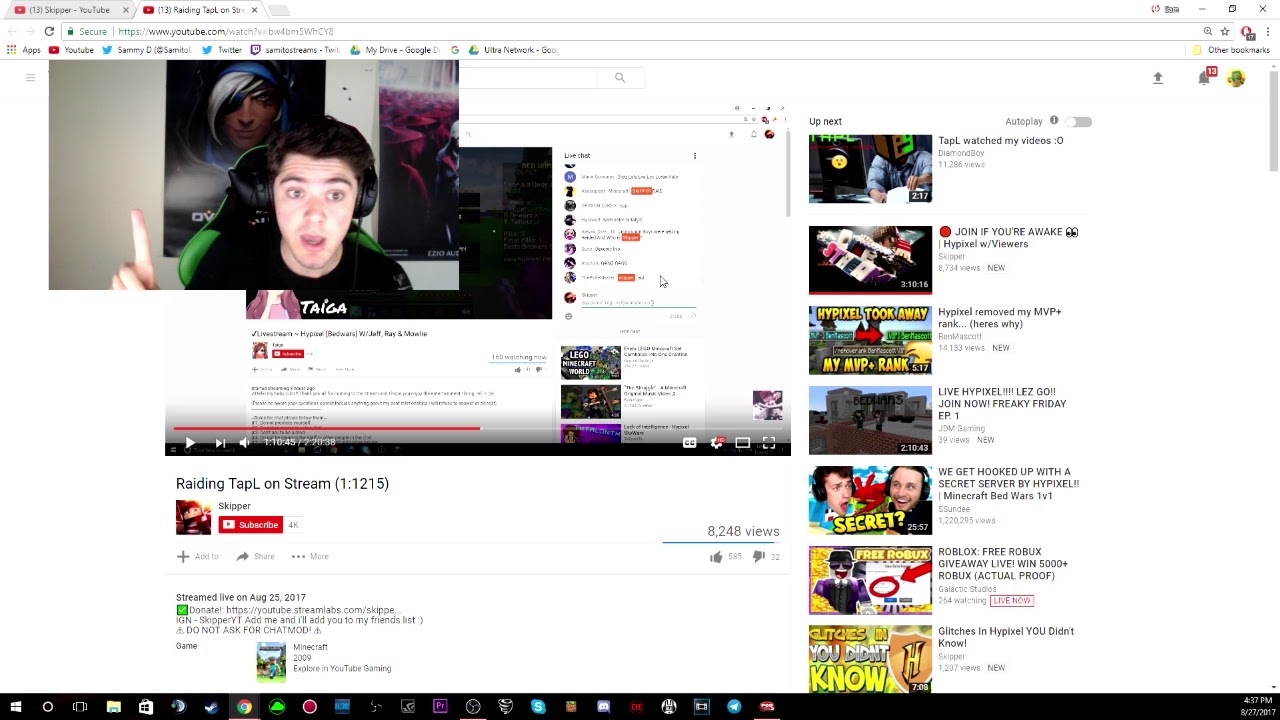Open the player settings gear with HD badge
The width and height of the screenshot is (1280, 720).
[716, 443]
